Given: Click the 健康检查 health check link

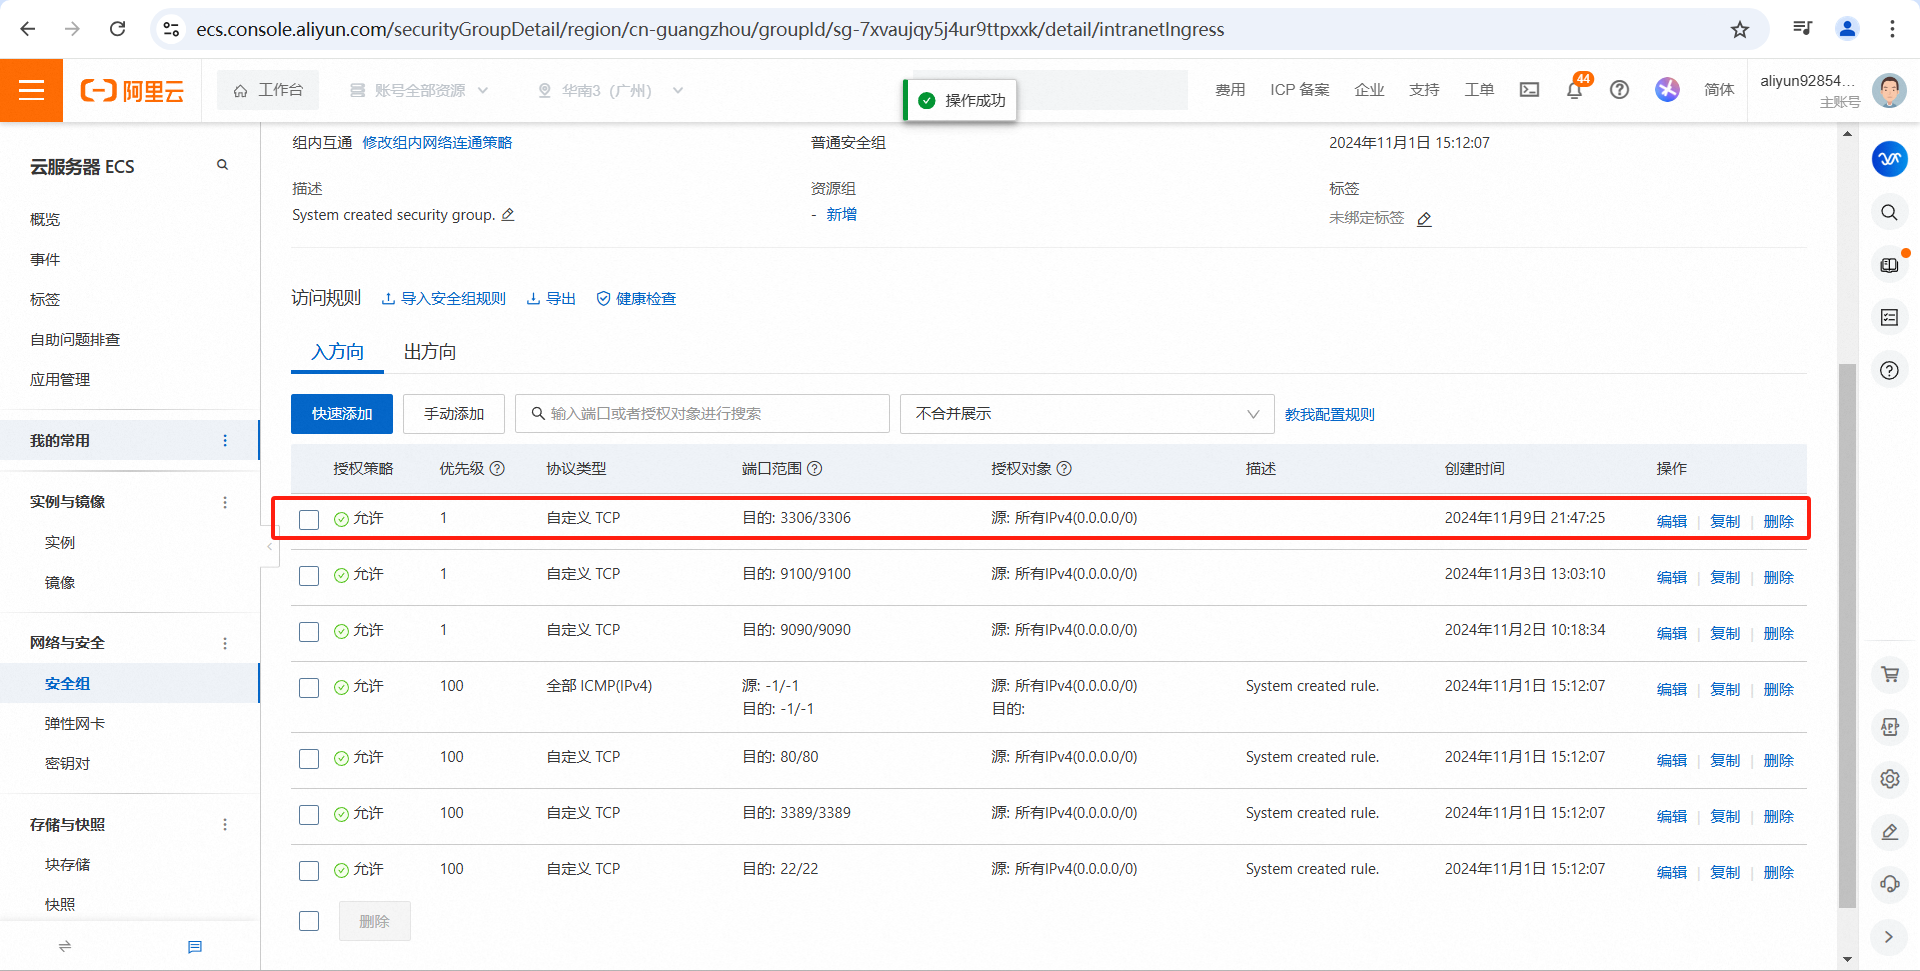Looking at the screenshot, I should click(636, 299).
